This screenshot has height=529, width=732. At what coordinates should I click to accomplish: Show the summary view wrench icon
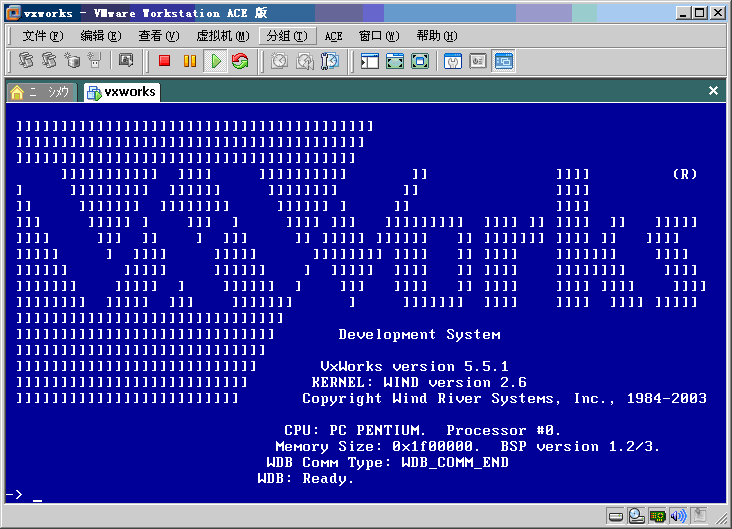tap(452, 61)
